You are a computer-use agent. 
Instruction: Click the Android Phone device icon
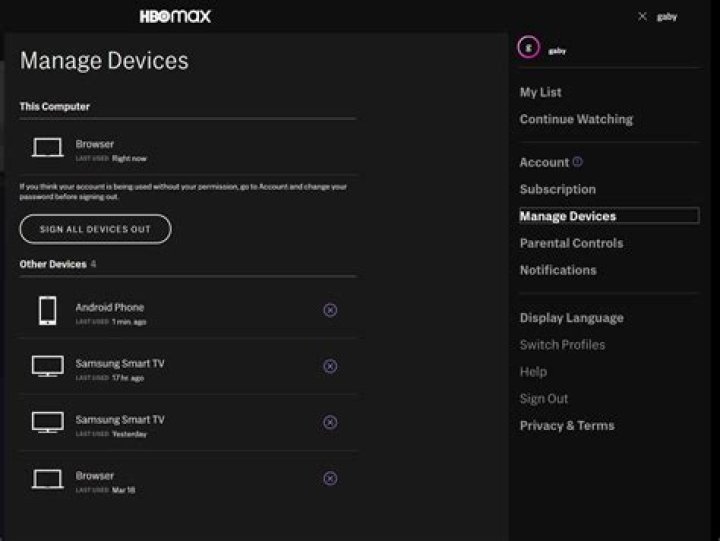pyautogui.click(x=48, y=311)
